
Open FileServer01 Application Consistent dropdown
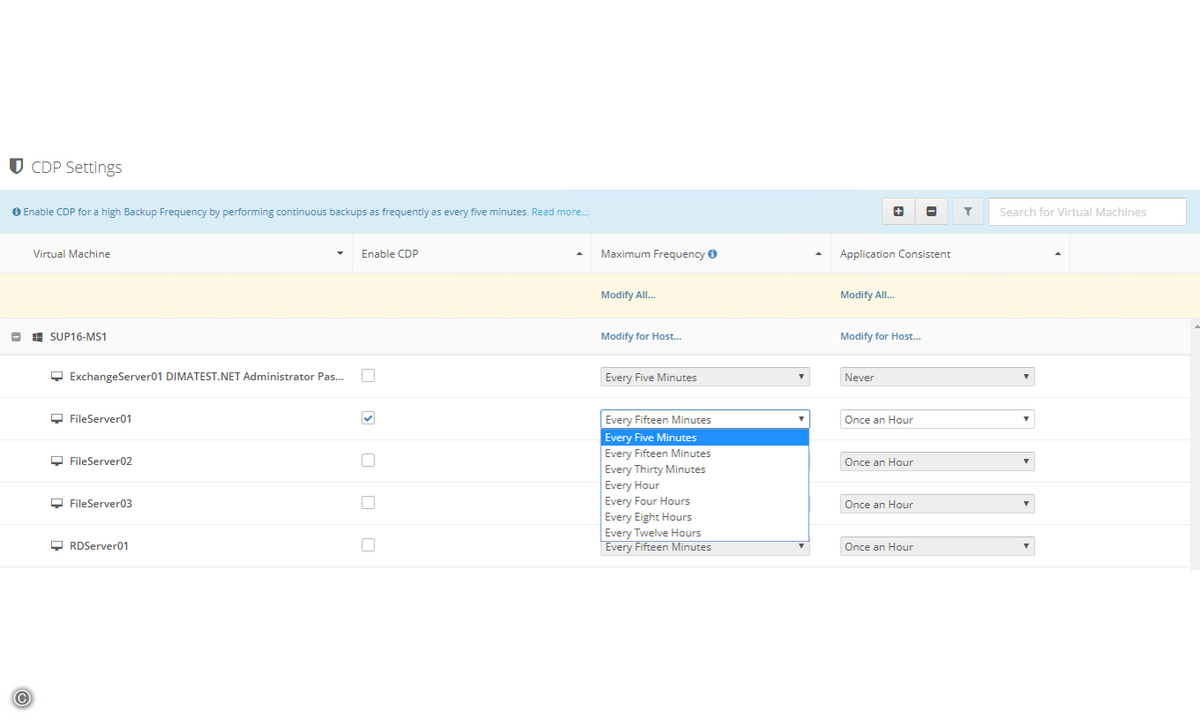point(937,419)
